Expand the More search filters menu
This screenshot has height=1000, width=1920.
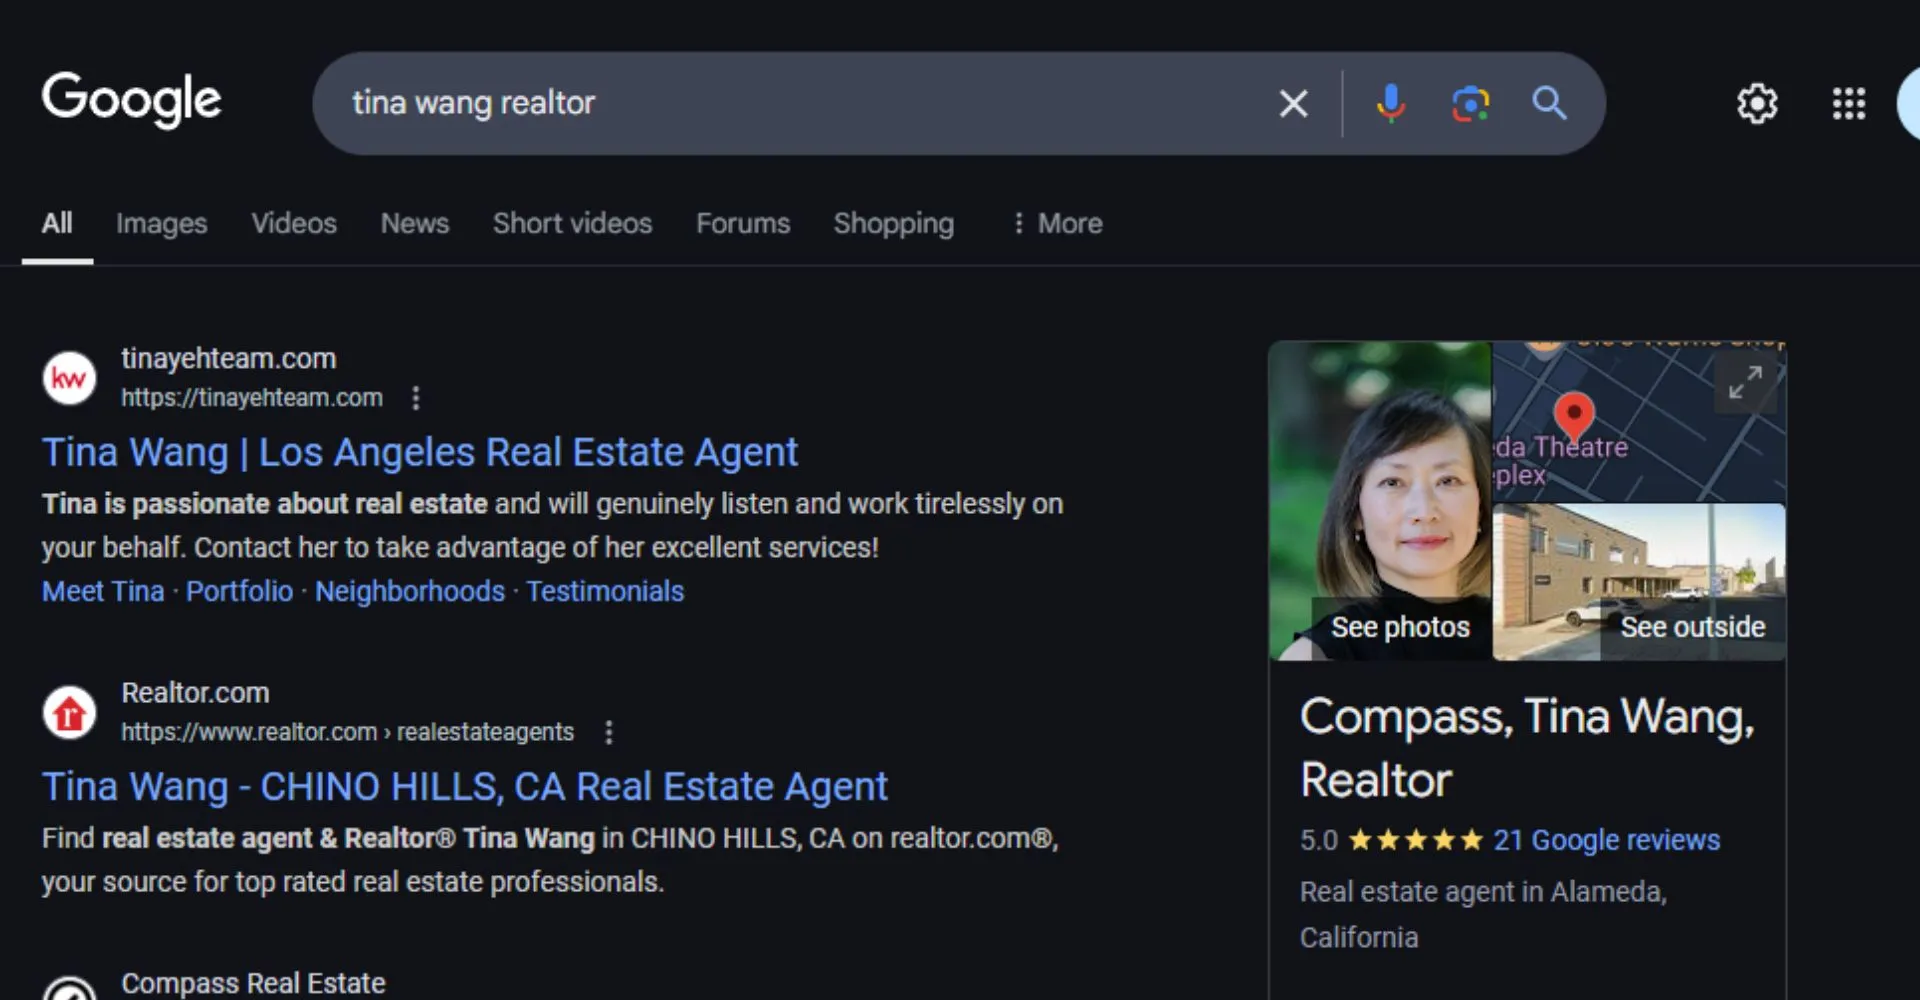(x=1056, y=223)
